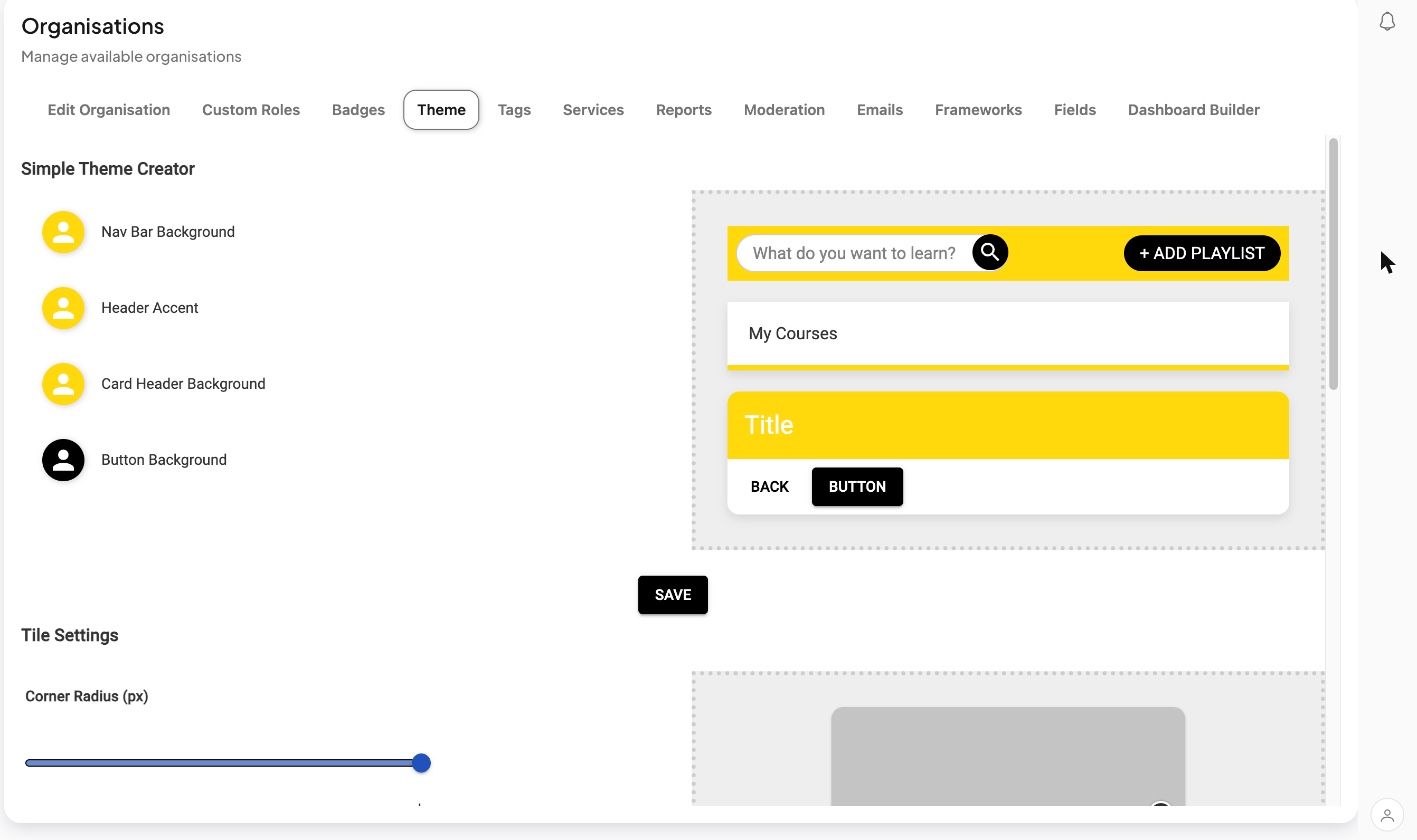Focus the 'What do you want to learn?' field
The image size is (1417, 840).
pos(856,253)
